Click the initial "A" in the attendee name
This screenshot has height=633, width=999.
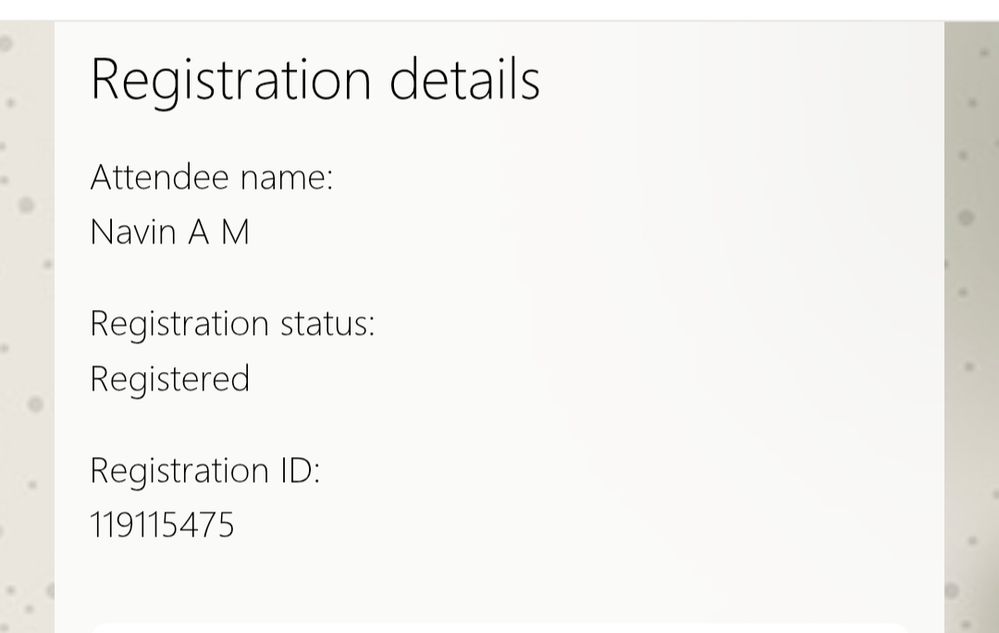(x=199, y=232)
